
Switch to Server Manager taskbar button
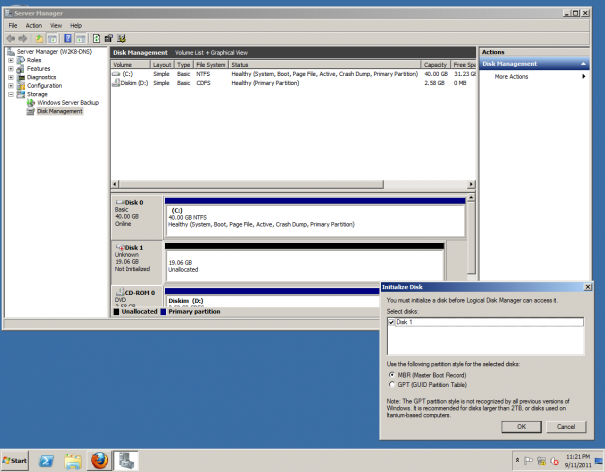pos(126,461)
